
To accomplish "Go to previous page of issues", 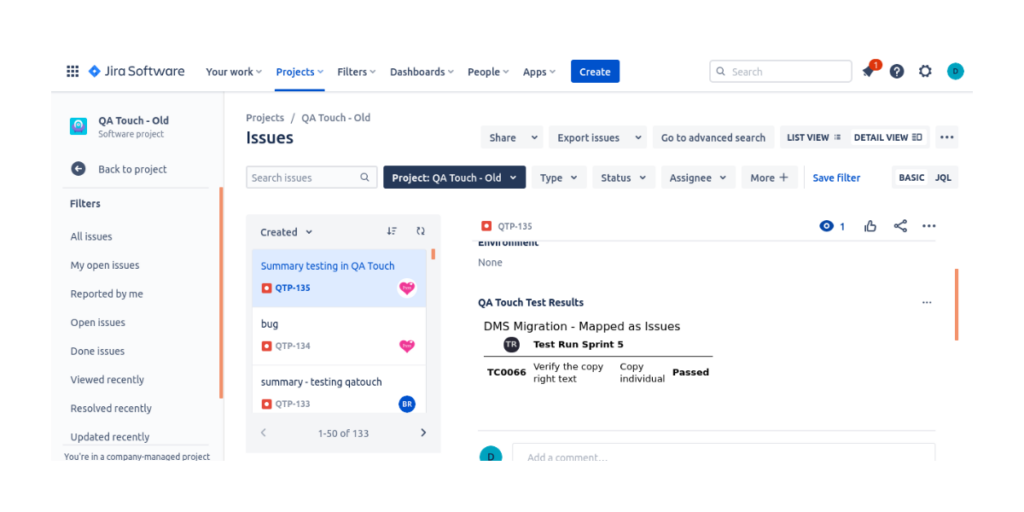I will point(264,432).
